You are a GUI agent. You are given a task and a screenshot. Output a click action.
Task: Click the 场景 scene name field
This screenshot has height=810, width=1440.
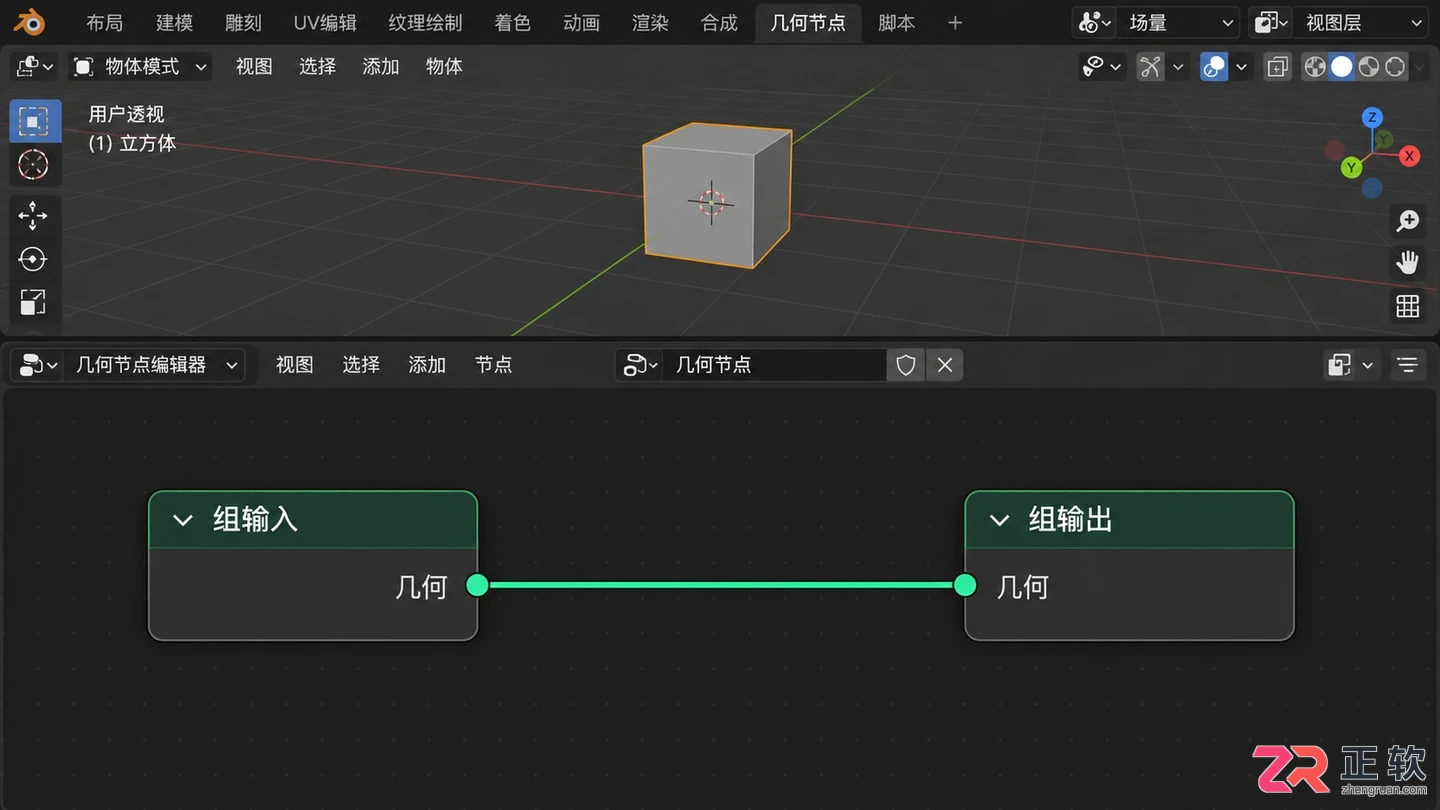pos(1179,22)
